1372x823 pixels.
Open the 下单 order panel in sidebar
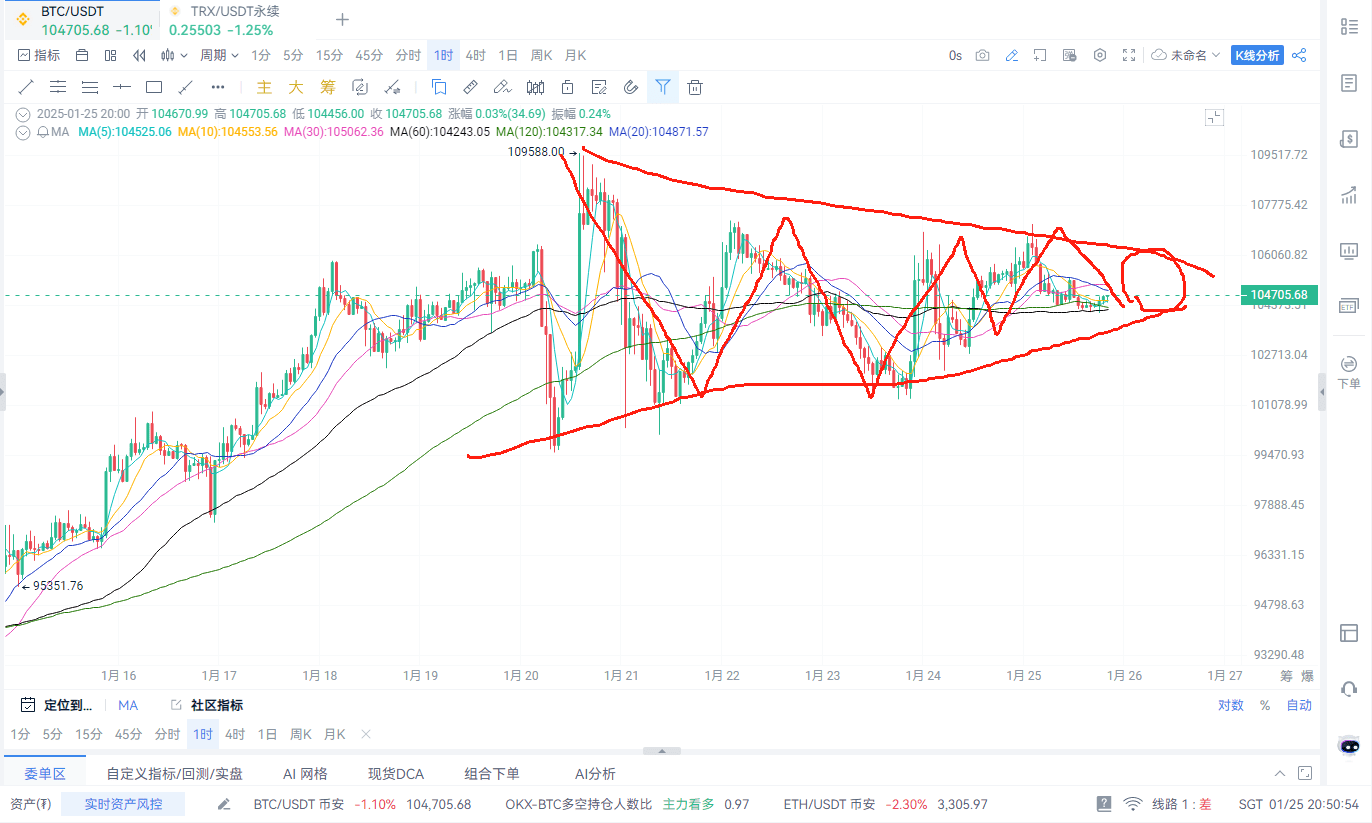pos(1349,370)
